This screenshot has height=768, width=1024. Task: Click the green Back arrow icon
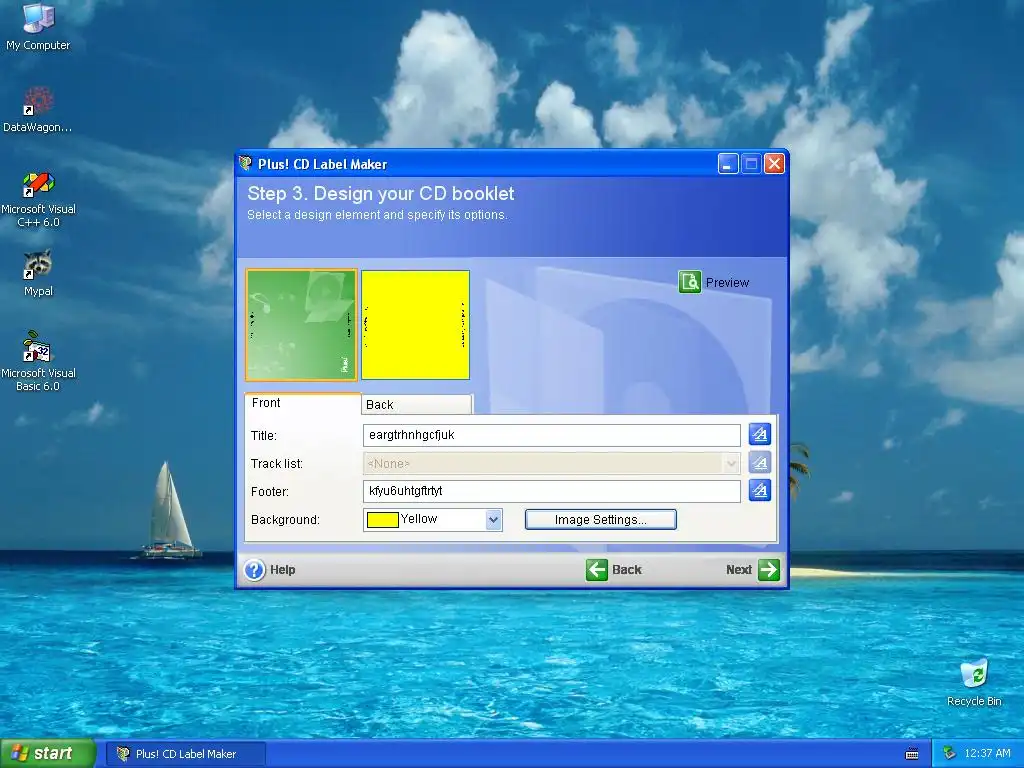click(596, 569)
